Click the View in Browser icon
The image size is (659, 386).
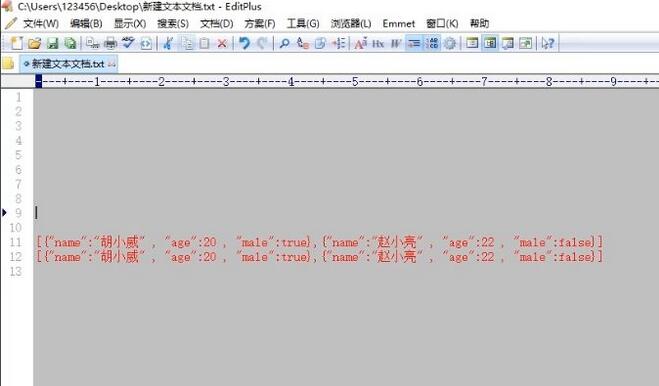146,43
